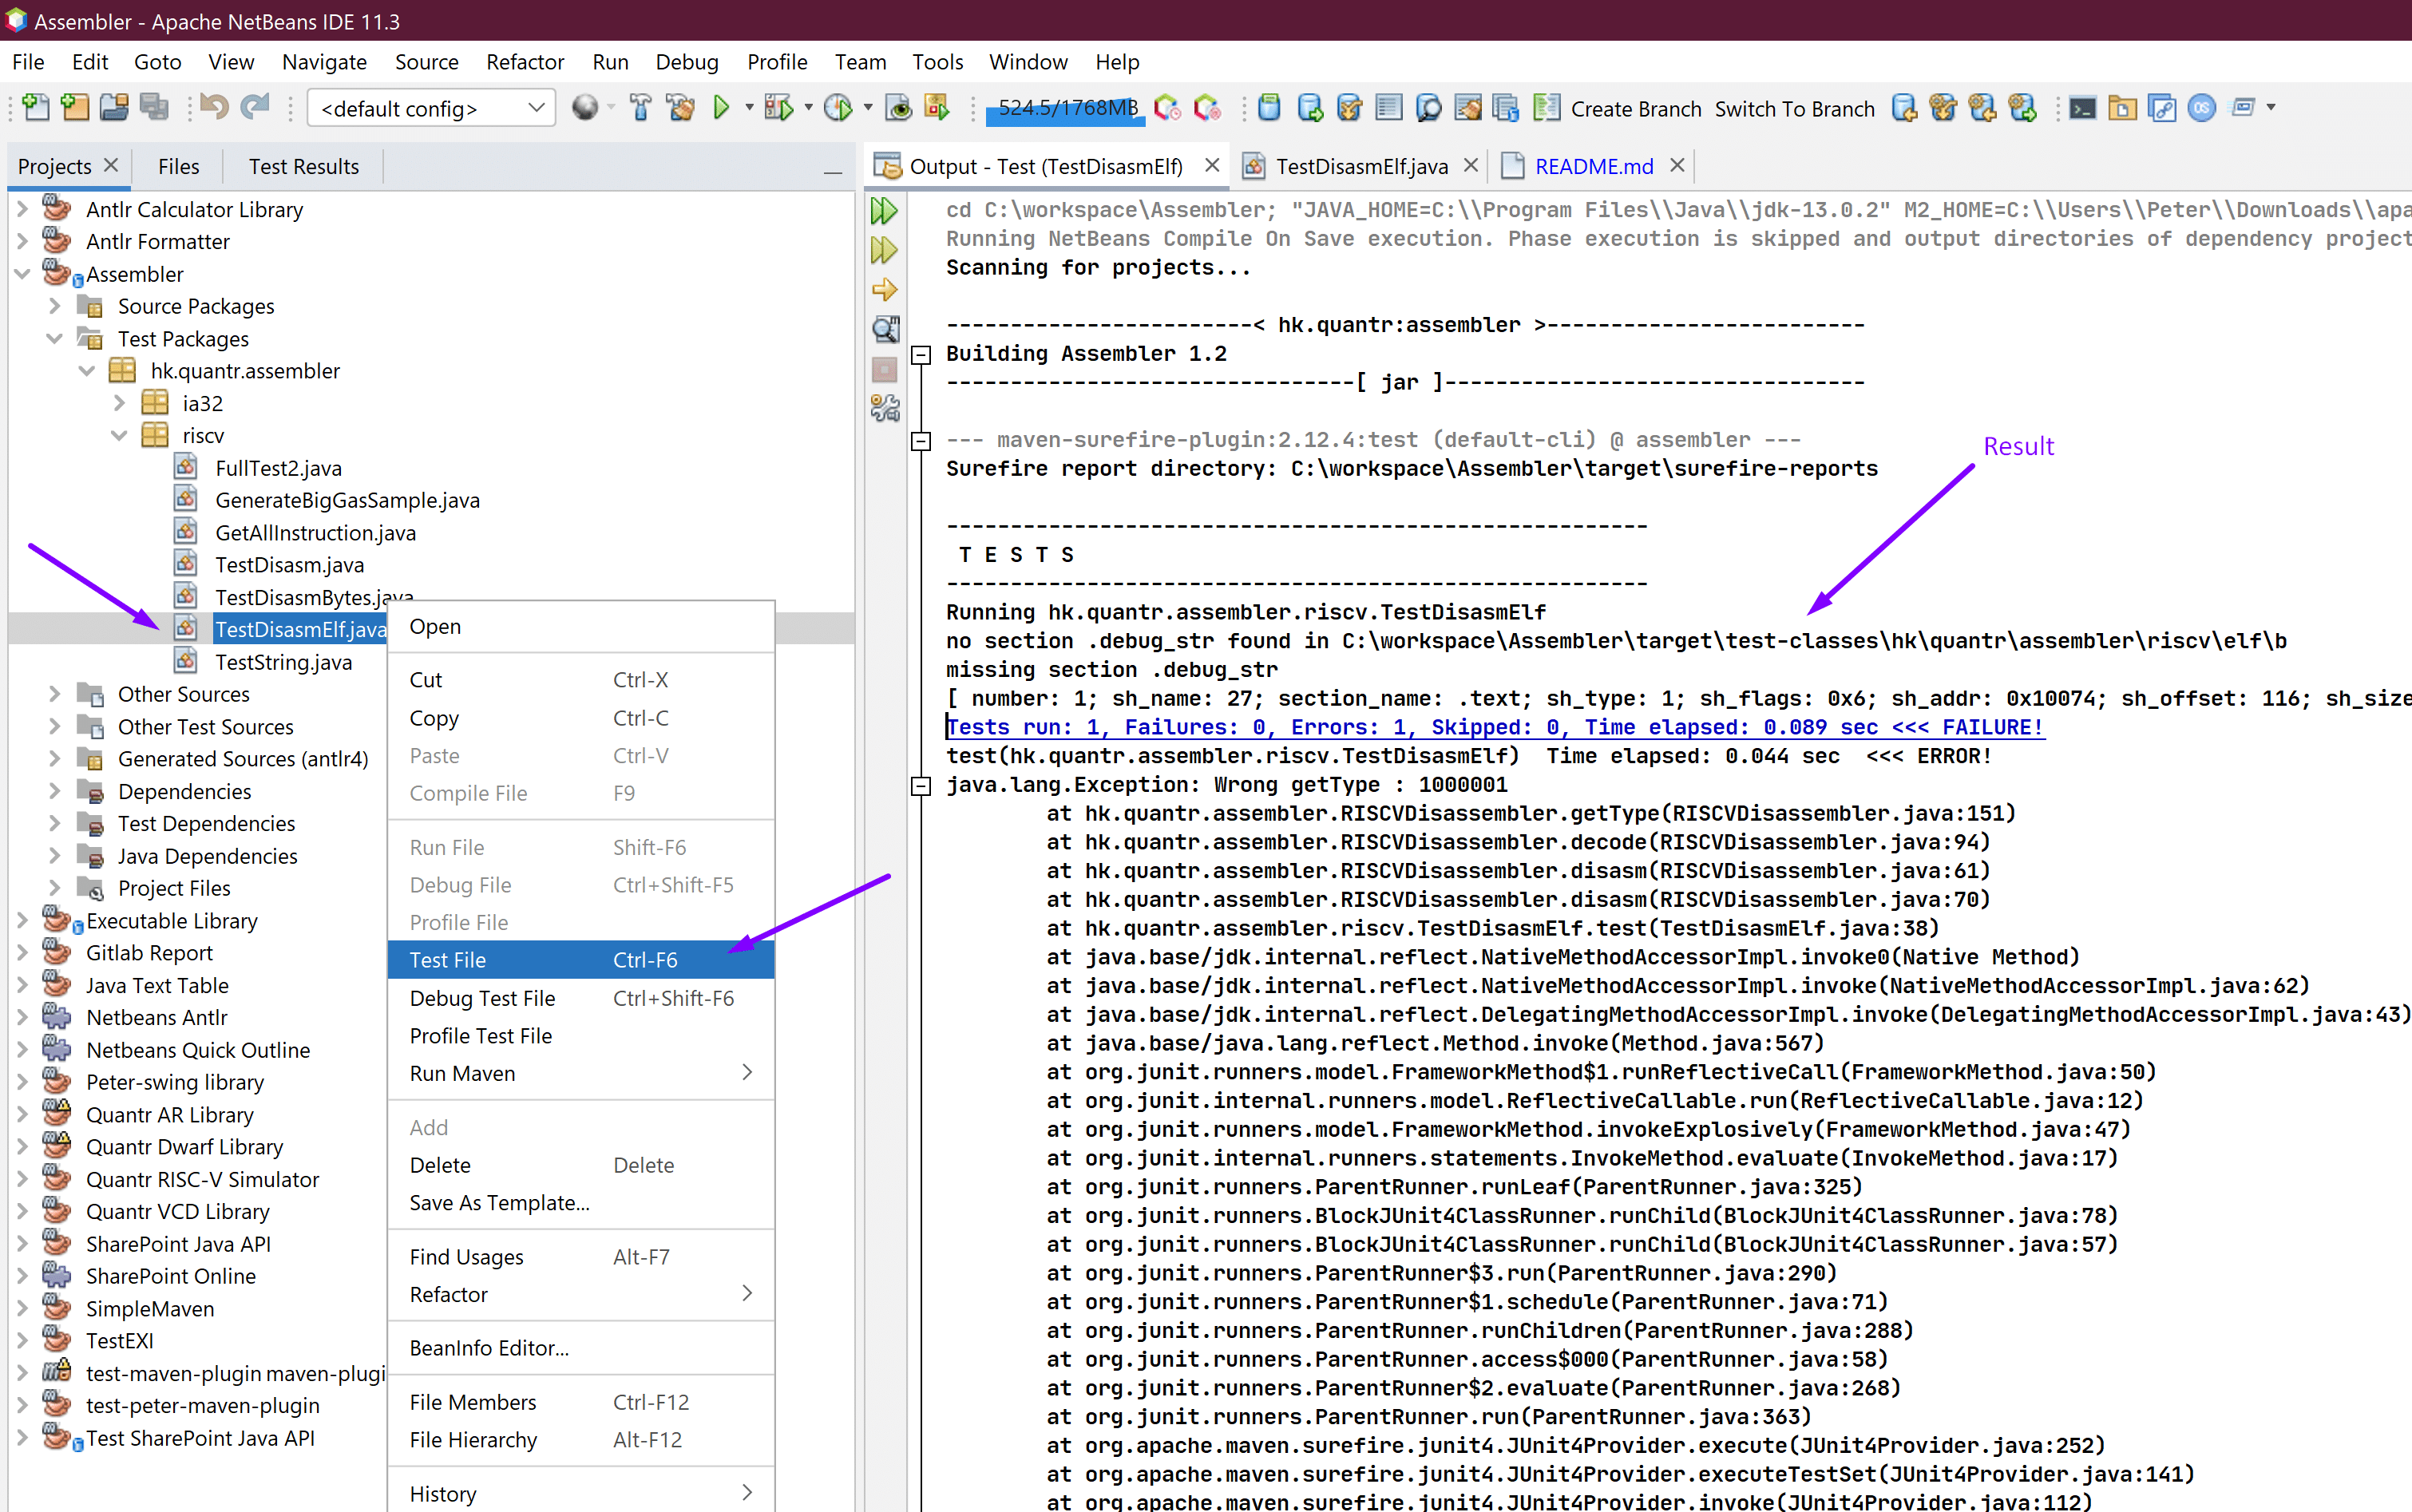Open the Debug Project arrow dropdown

click(x=807, y=107)
